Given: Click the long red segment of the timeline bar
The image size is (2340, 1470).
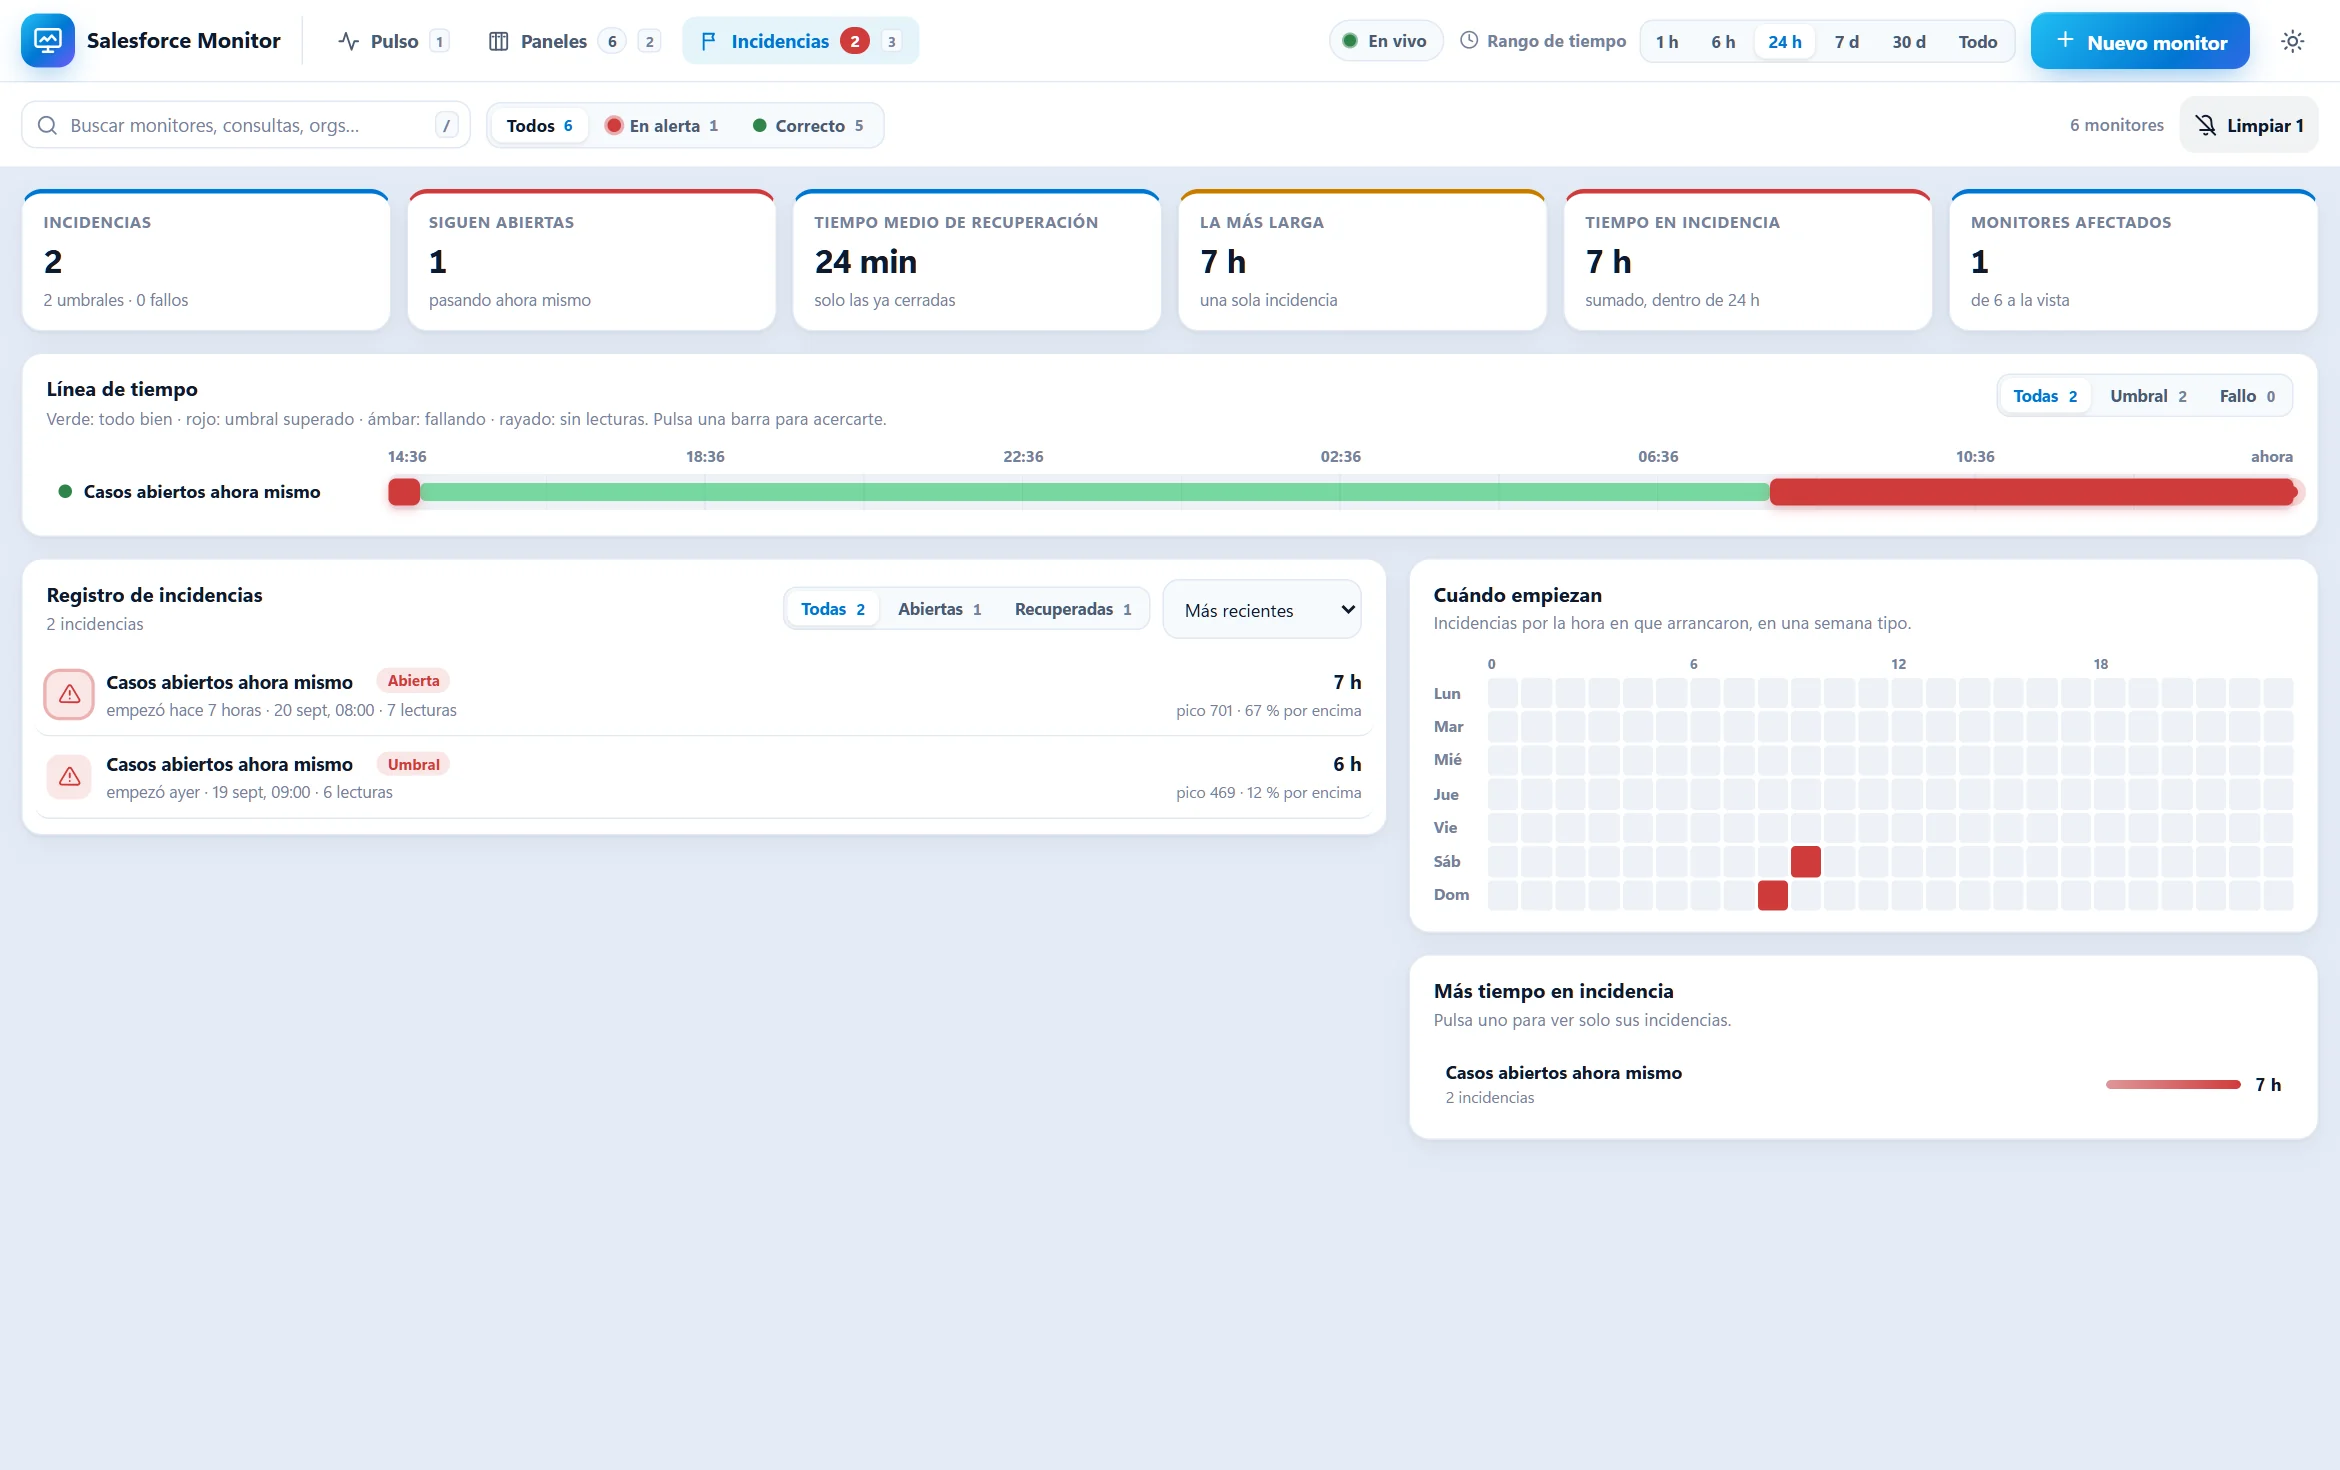Looking at the screenshot, I should pyautogui.click(x=2032, y=492).
